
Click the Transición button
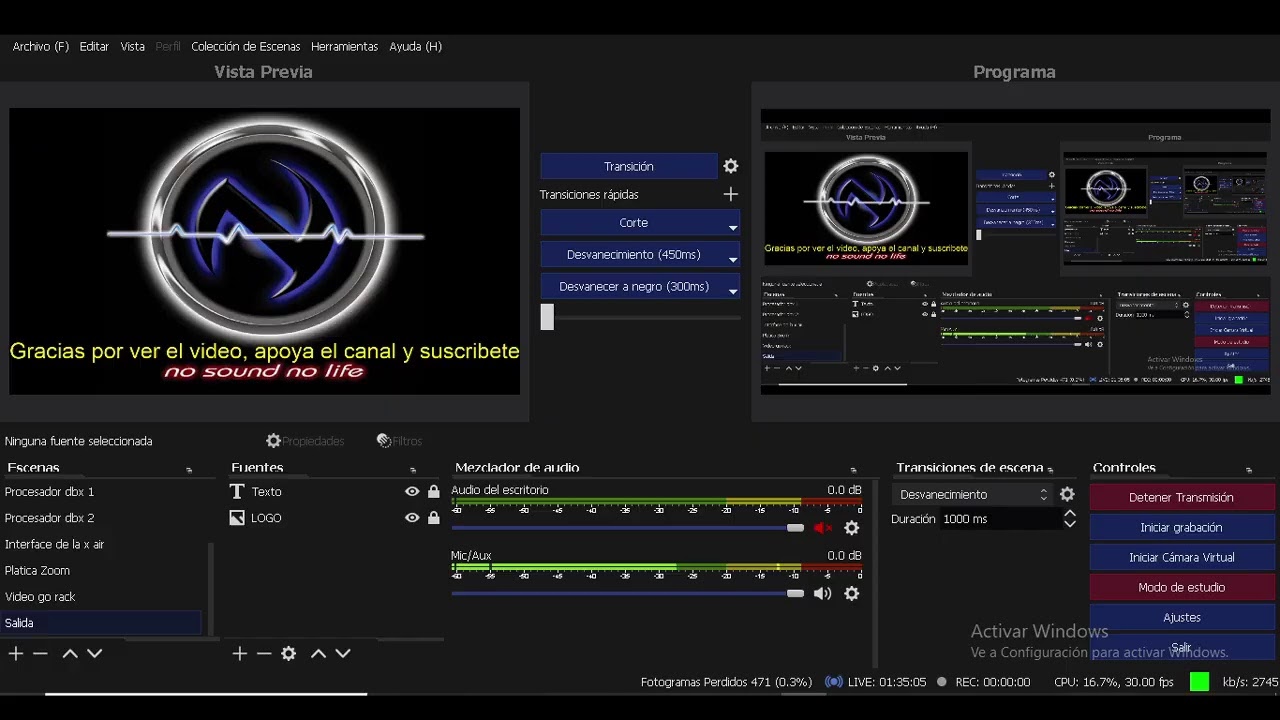(629, 166)
